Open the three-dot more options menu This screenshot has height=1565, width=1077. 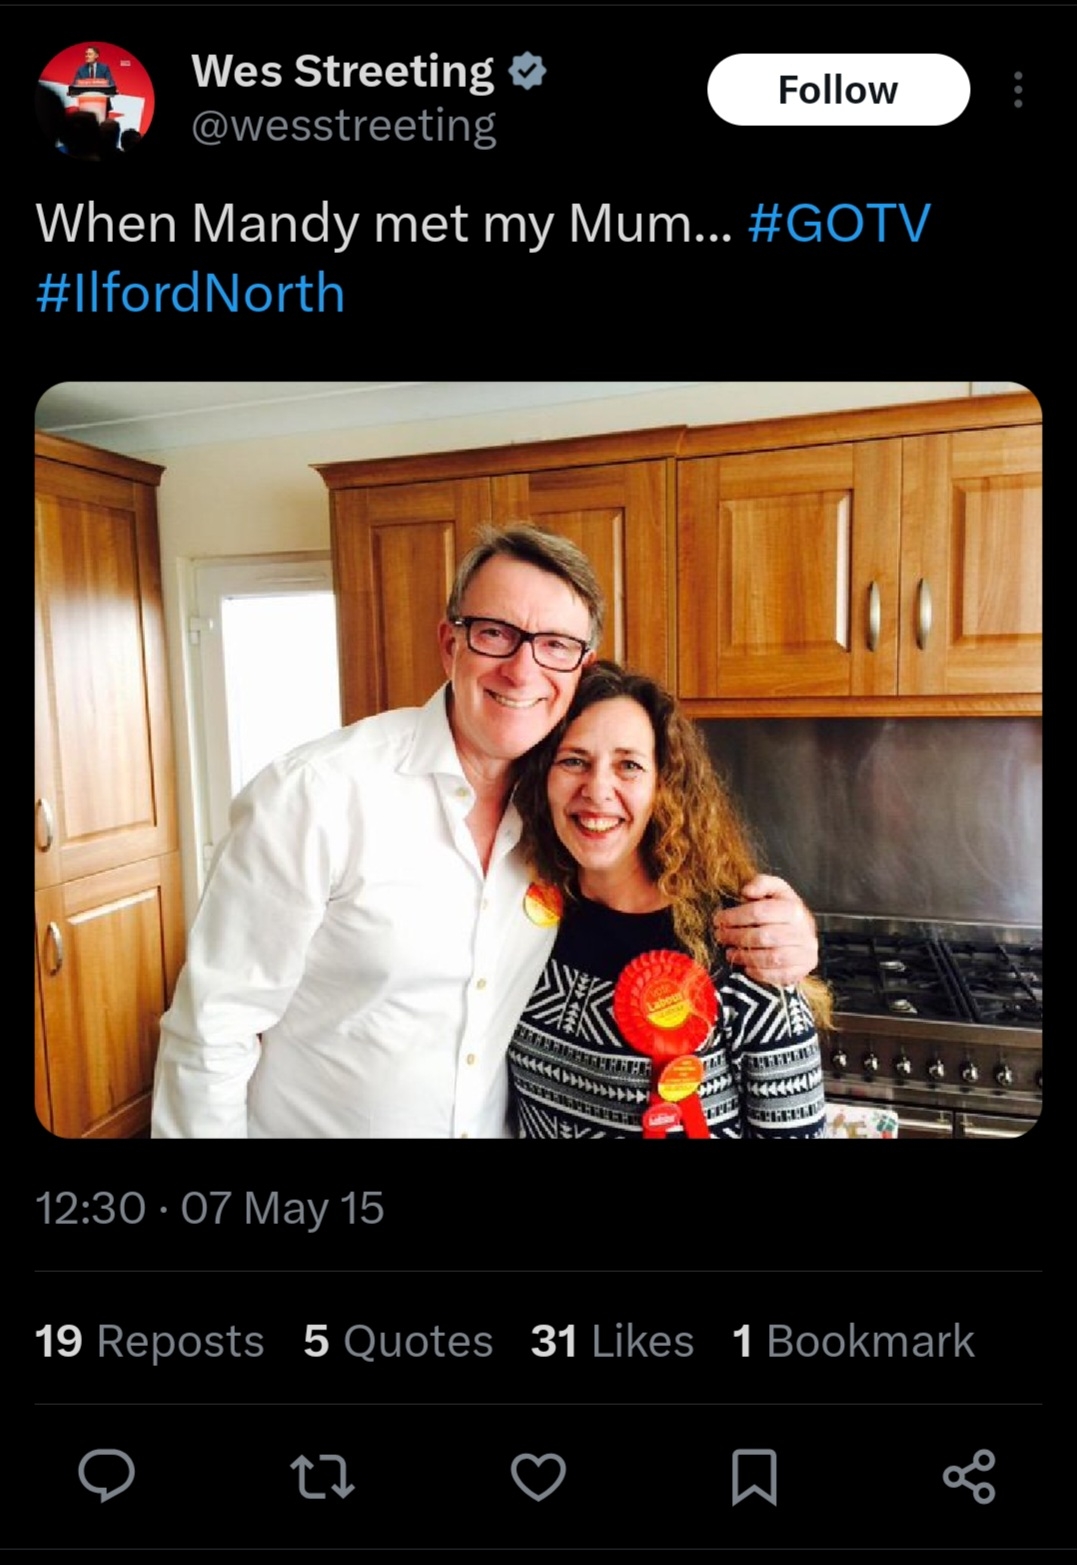click(1018, 90)
